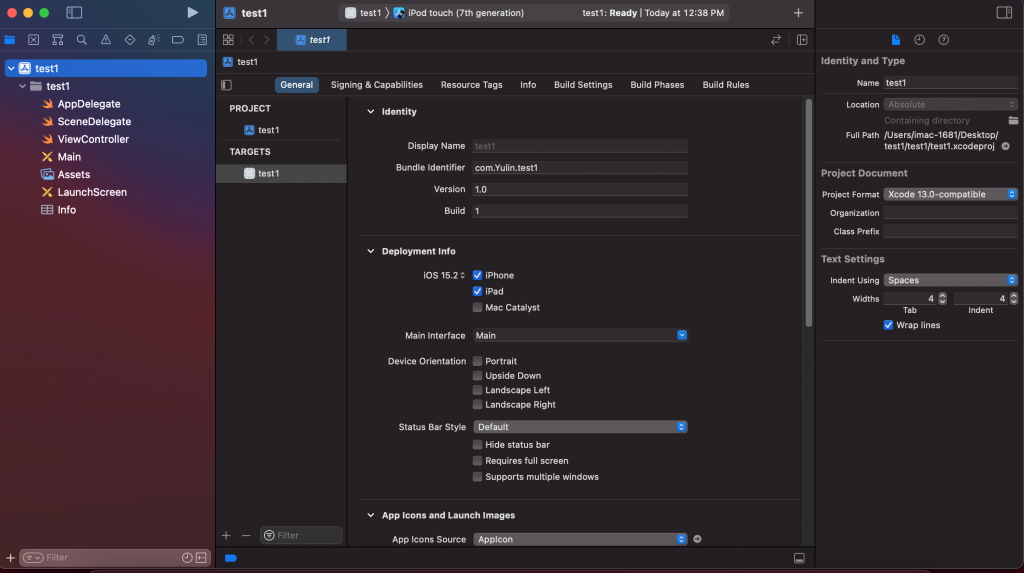Open the Status Bar Style dropdown

(x=580, y=427)
